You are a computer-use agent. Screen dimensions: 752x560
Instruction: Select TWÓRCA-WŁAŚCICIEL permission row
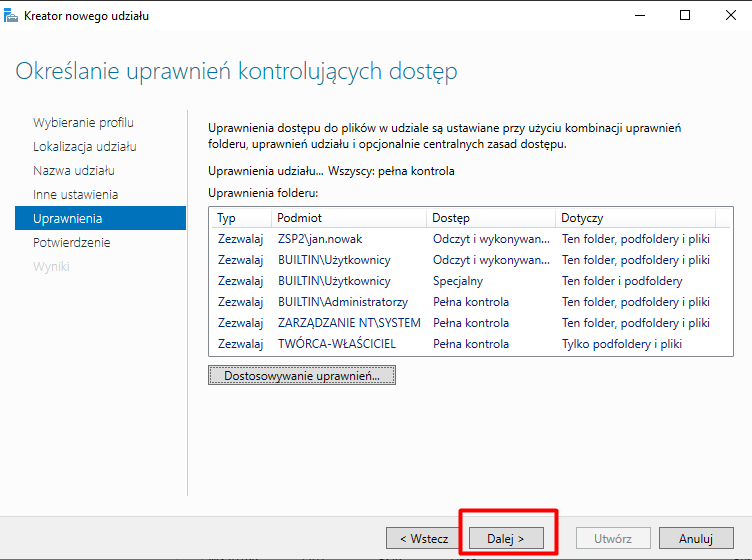coord(337,344)
